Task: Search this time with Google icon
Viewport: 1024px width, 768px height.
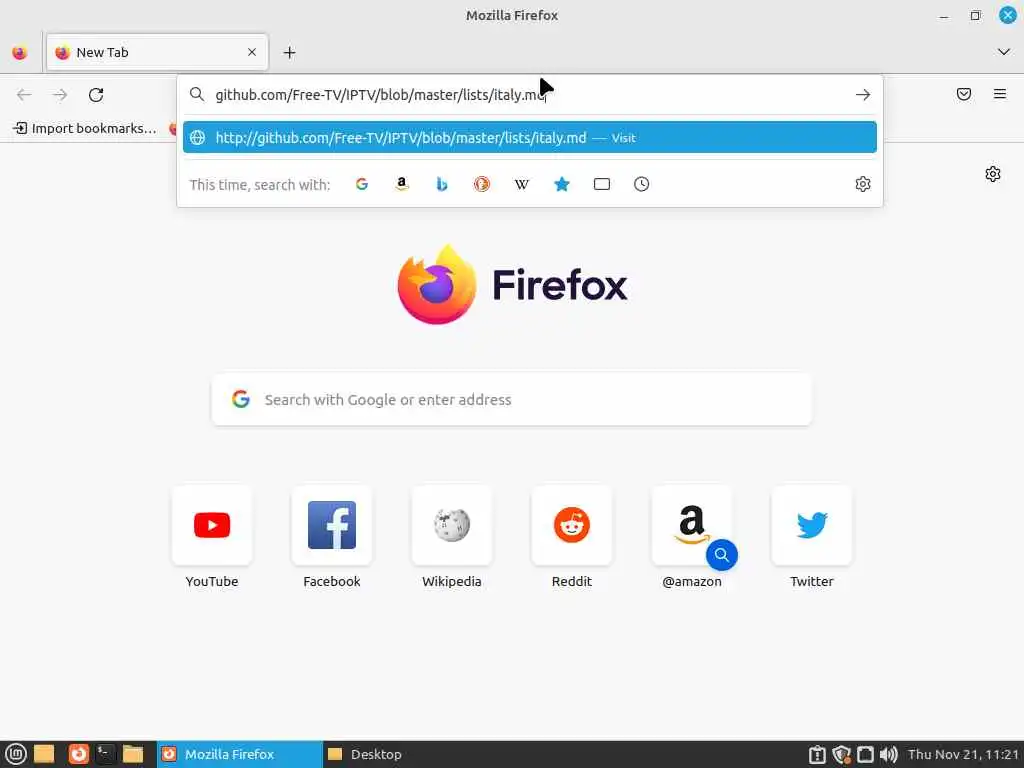Action: (x=362, y=184)
